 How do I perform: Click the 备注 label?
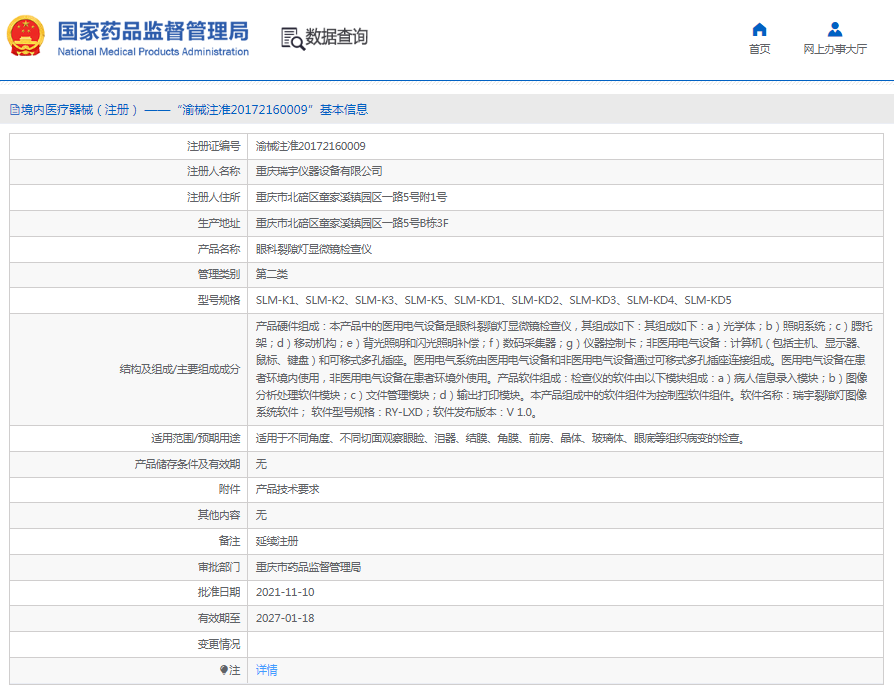[229, 541]
